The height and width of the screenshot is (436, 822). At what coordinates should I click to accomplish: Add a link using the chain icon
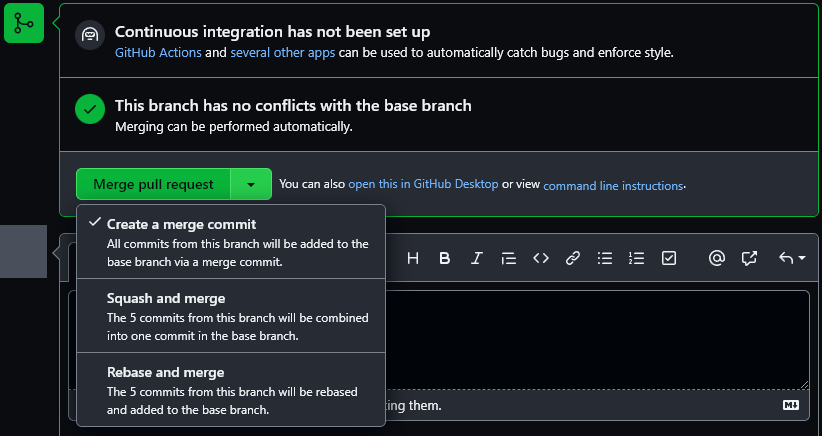[x=572, y=258]
